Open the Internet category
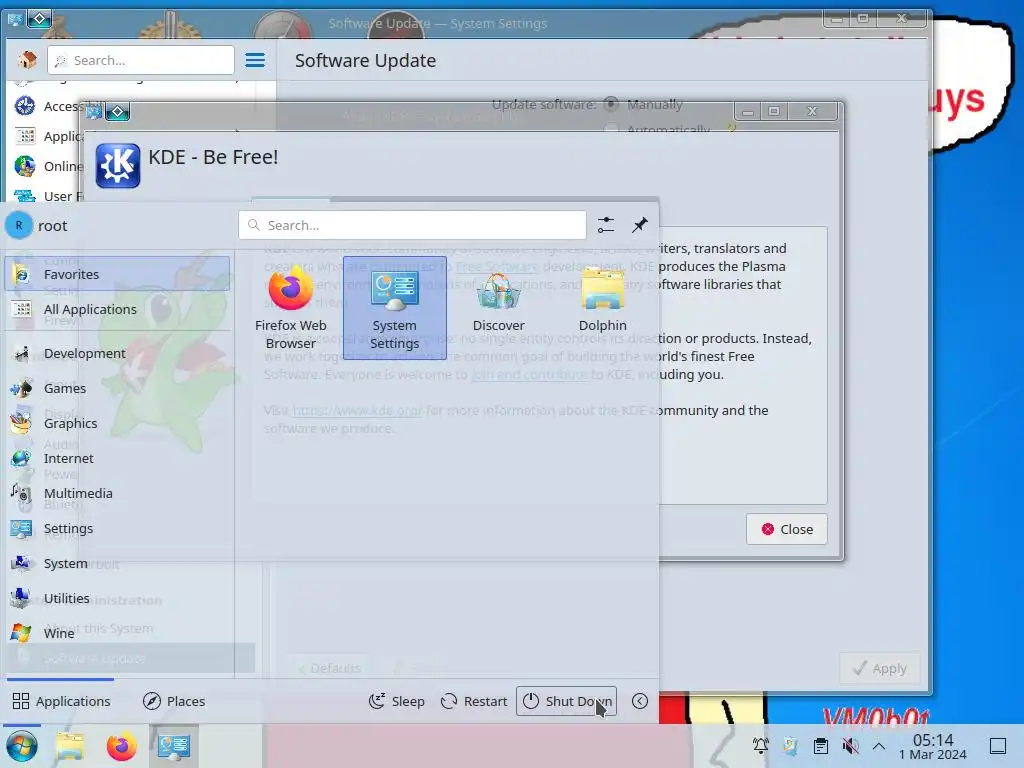 [118, 458]
